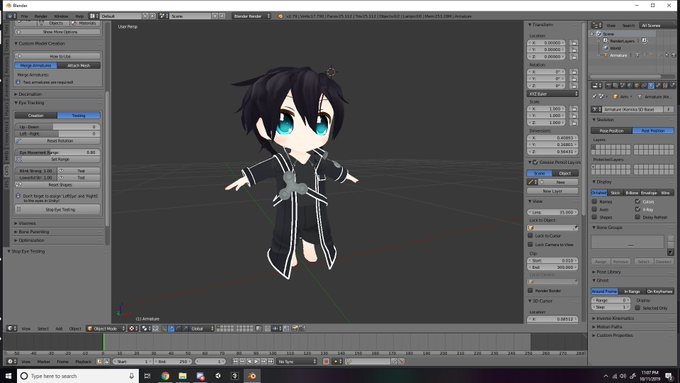
Task: Click the jump to start frame button
Action: pos(235,361)
